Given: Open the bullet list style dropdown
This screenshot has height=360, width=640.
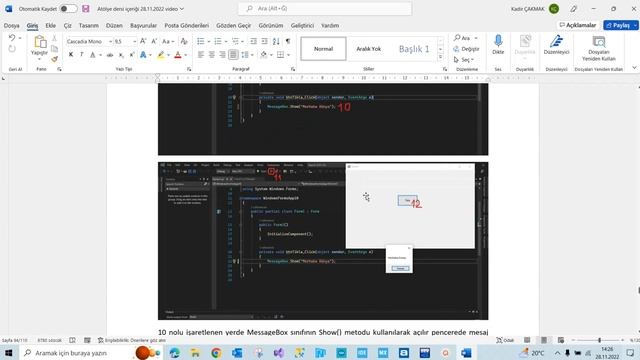Looking at the screenshot, I should point(209,42).
